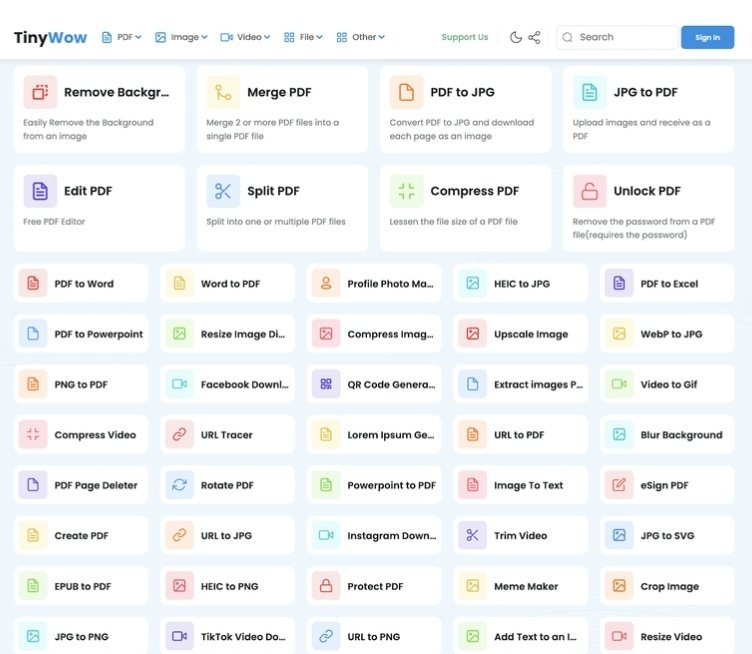Screen dimensions: 752x654
Task: Click the Rotate PDF icon
Action: coord(179,485)
